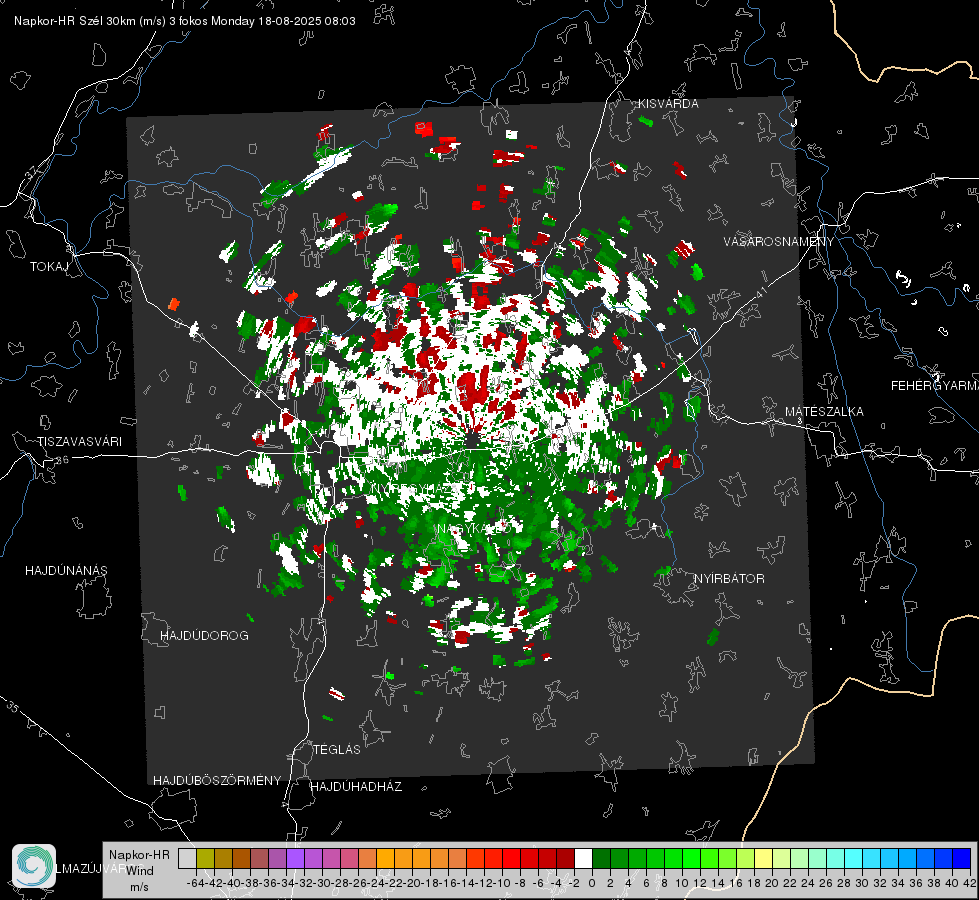Image resolution: width=979 pixels, height=900 pixels.
Task: Pick the deep blue swatch between 40 and 42
Action: 961,859
